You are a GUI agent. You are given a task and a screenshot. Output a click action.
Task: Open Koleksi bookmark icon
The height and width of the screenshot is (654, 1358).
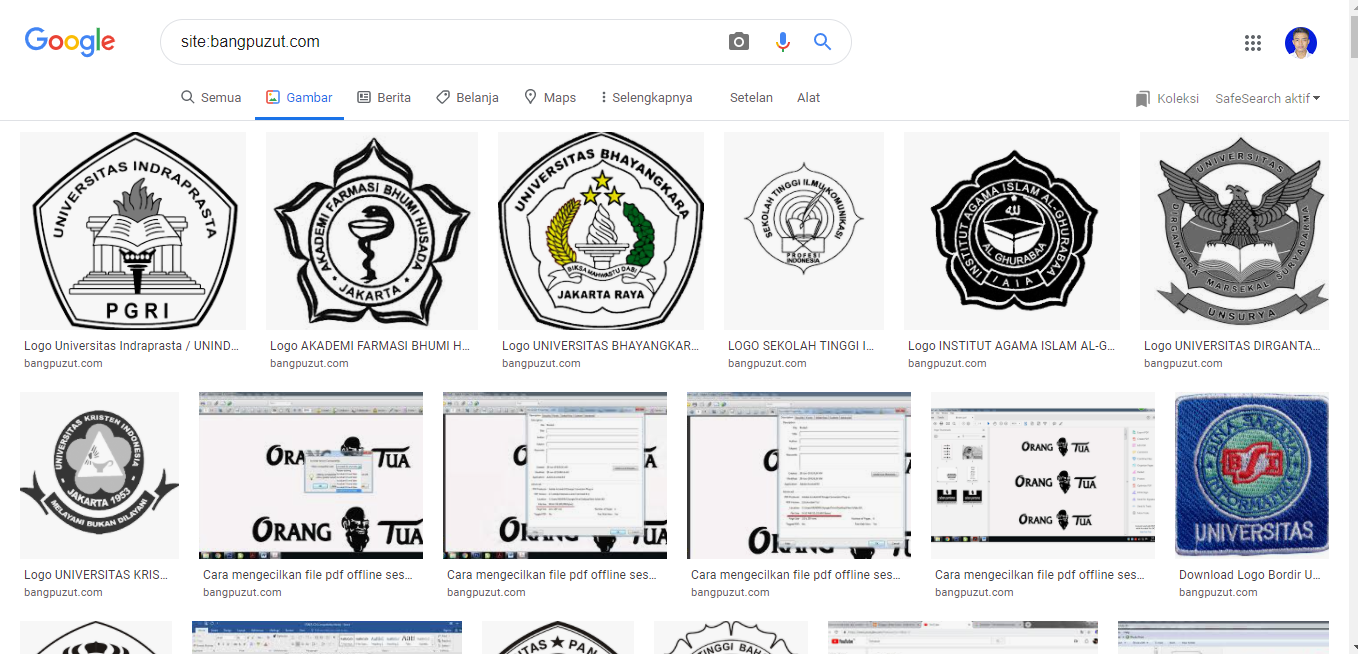[1143, 98]
